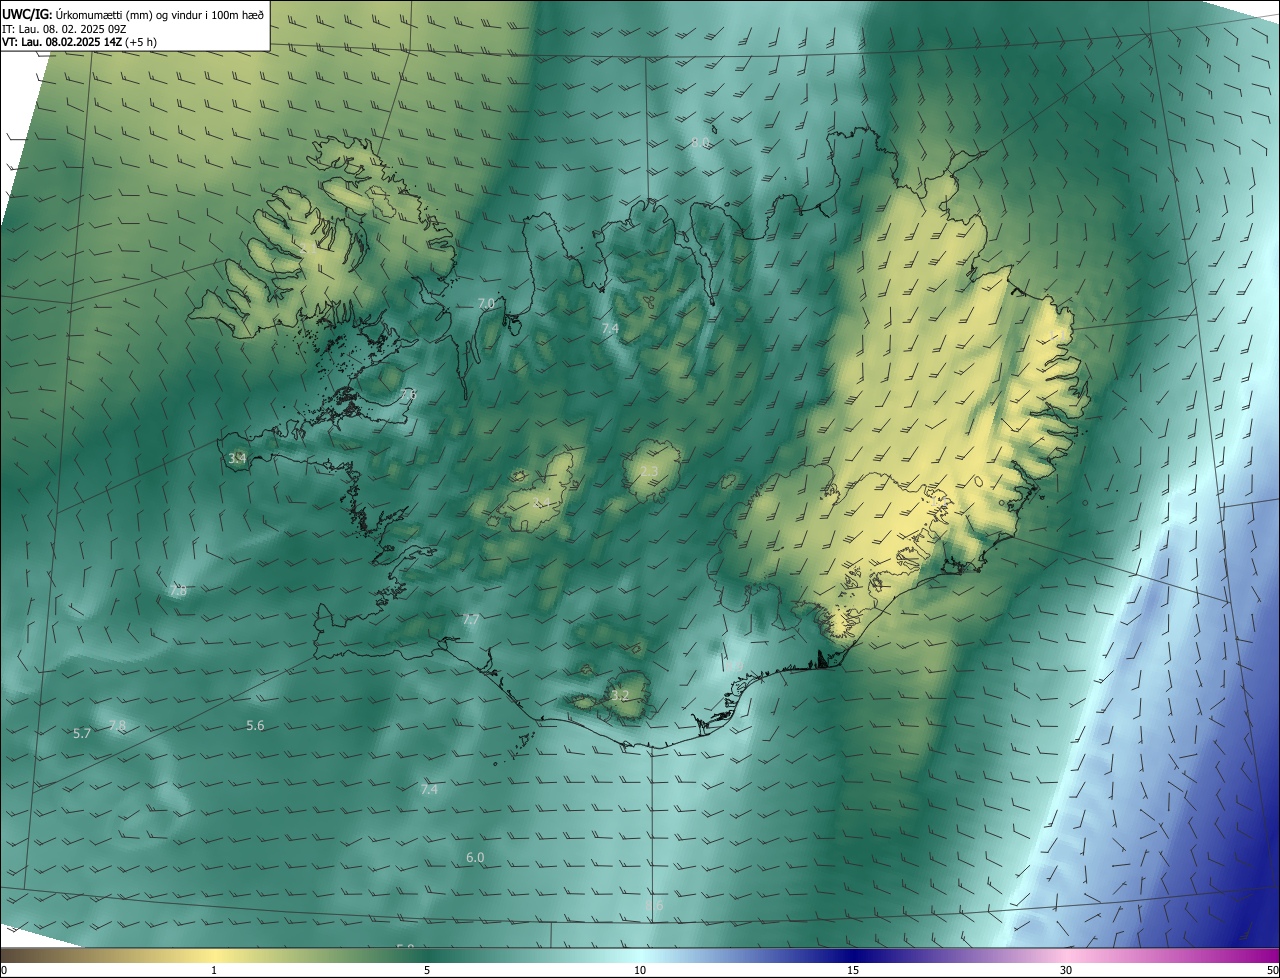Click the map value label "6.0"
1280x978 pixels.
475,858
